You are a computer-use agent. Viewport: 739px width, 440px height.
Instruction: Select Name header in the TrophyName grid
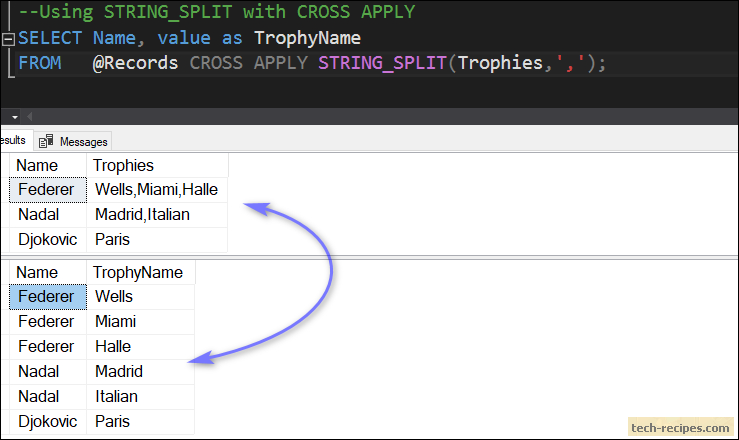(x=48, y=272)
